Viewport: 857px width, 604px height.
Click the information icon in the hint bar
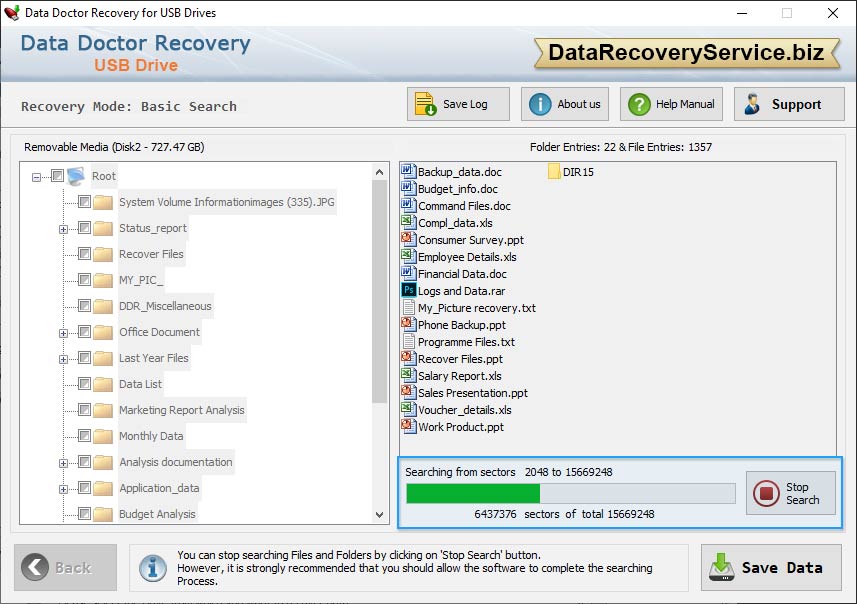tap(152, 568)
